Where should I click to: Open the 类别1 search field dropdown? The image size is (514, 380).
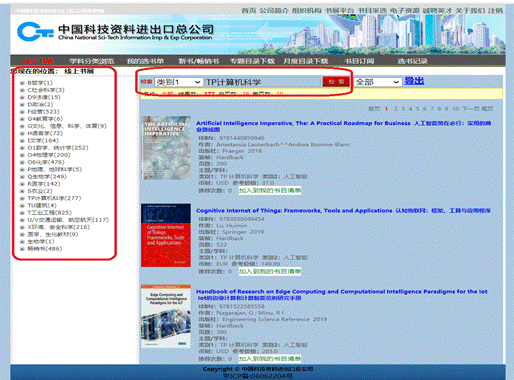[178, 82]
